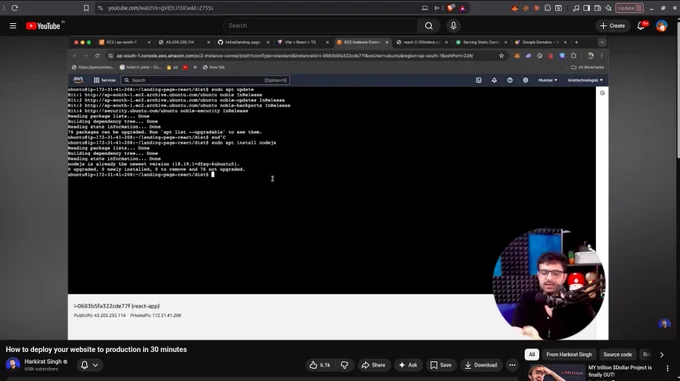Click the AWS logo in the video

click(78, 80)
